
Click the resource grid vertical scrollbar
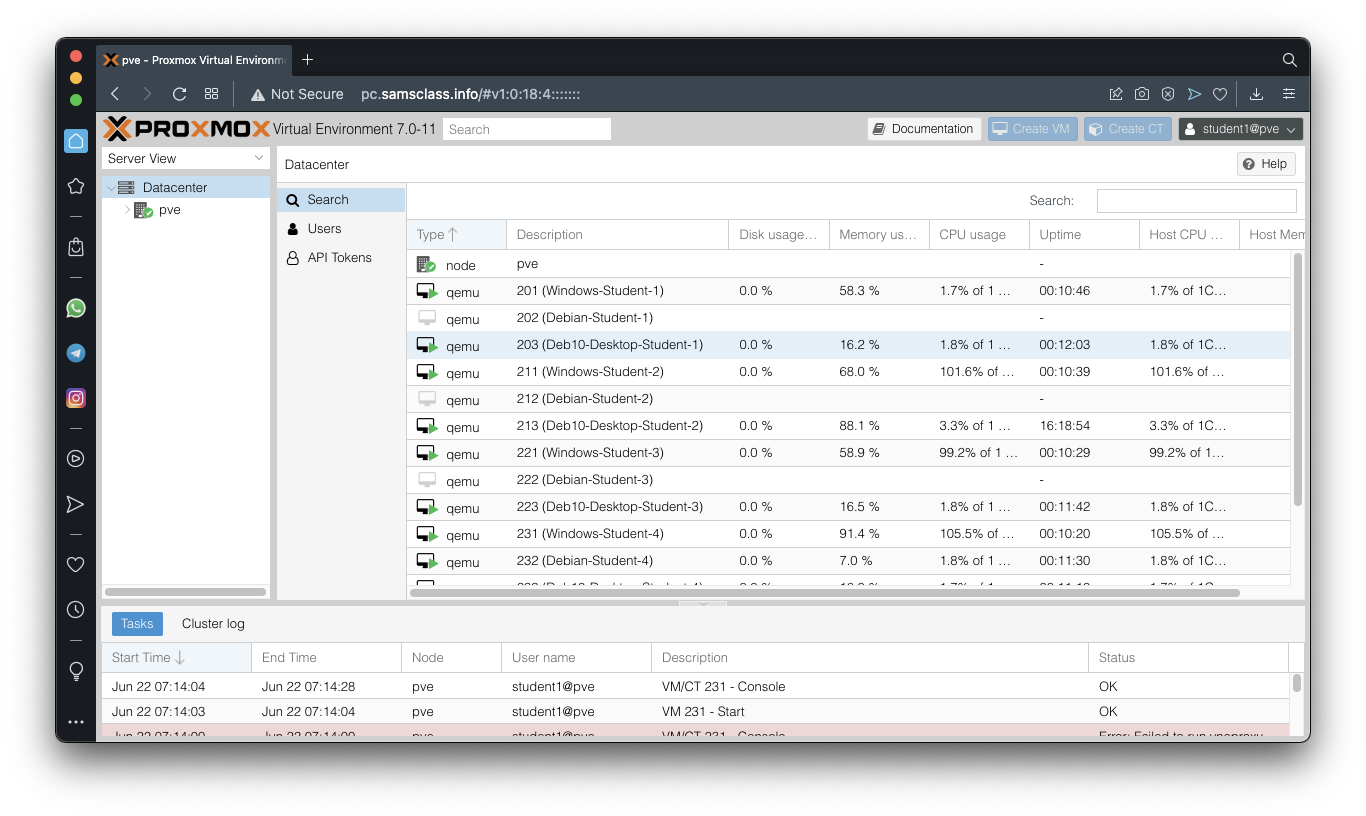click(1298, 380)
